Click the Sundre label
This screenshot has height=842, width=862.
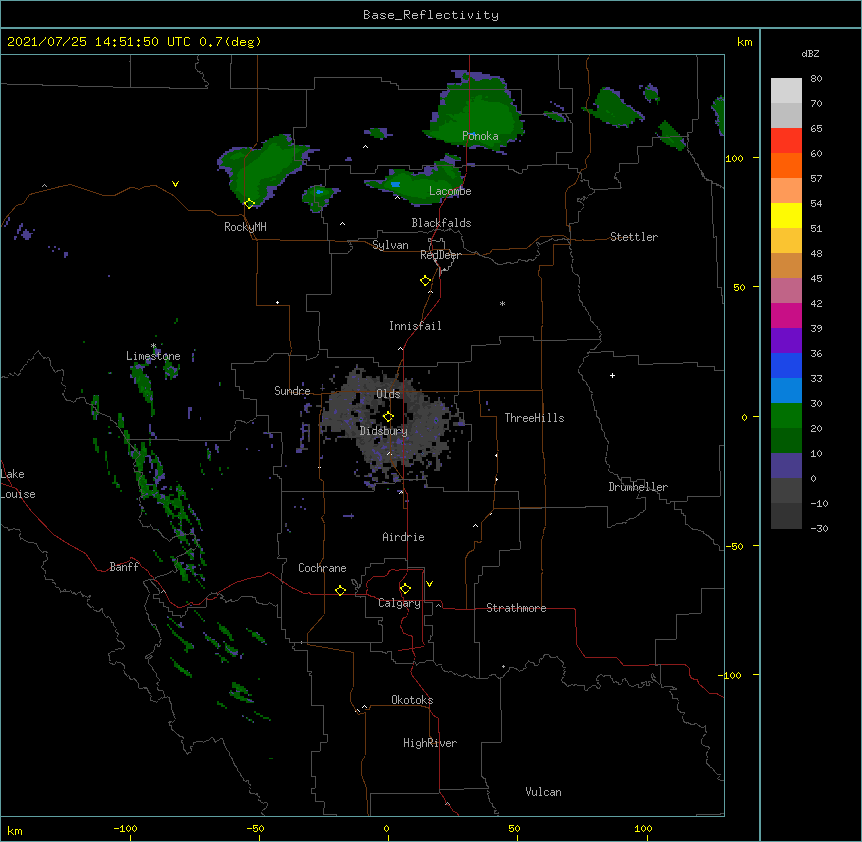(292, 391)
